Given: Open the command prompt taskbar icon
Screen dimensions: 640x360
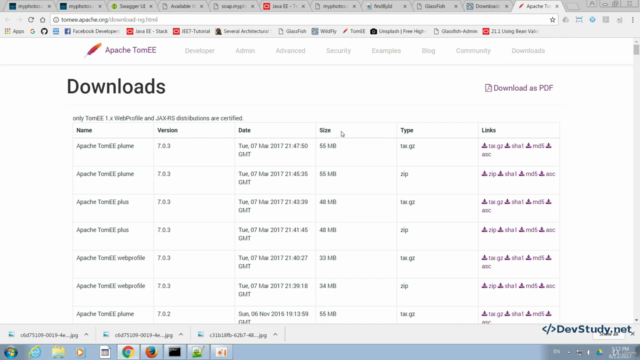Looking at the screenshot, I should [x=175, y=352].
